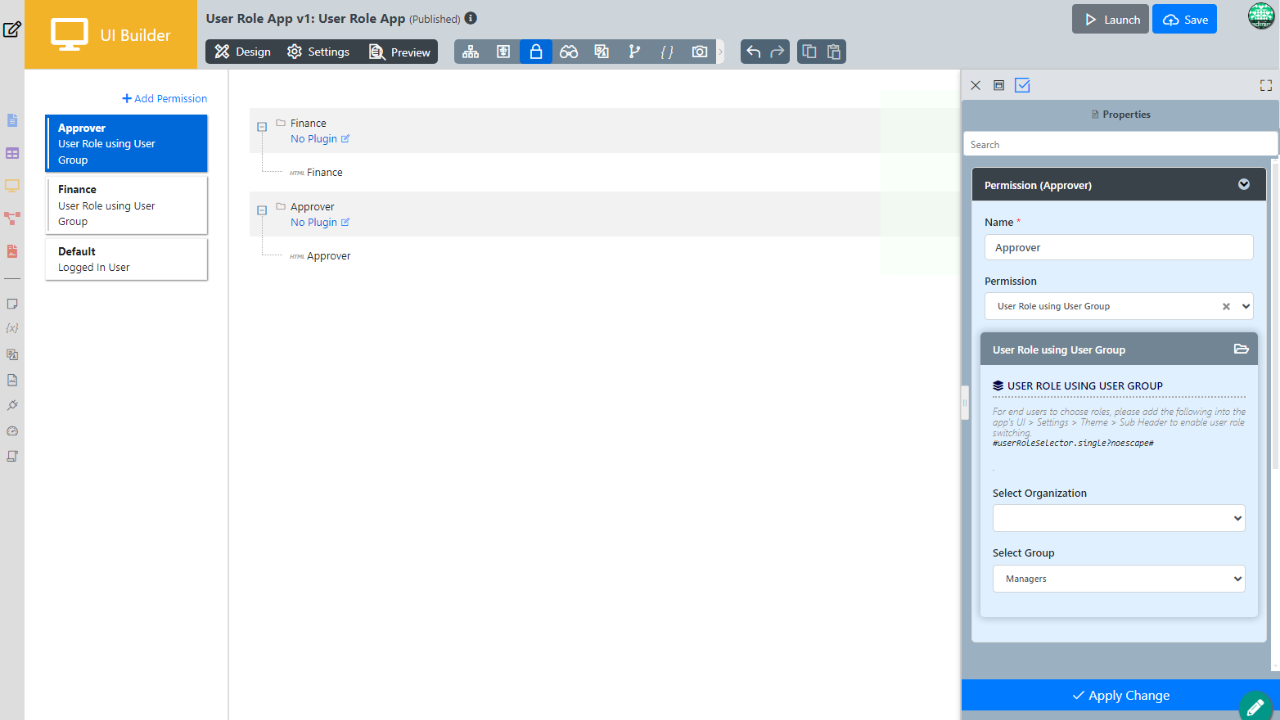The image size is (1280, 720).
Task: Click the undo arrow icon
Action: [753, 52]
